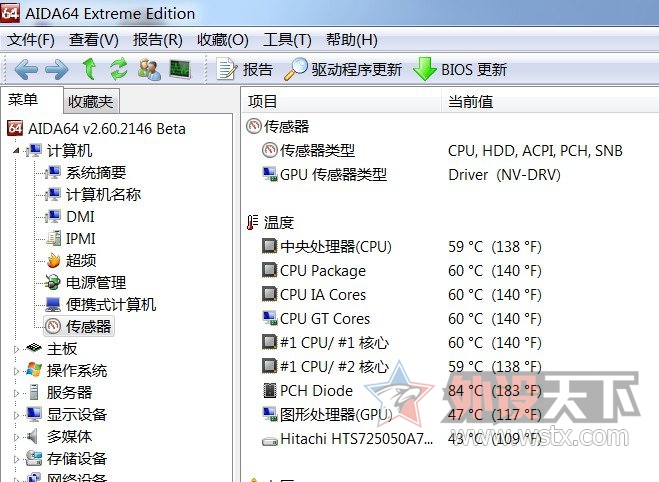Select the CPU Package row
Viewport: 659px width, 482px height.
coord(401,271)
